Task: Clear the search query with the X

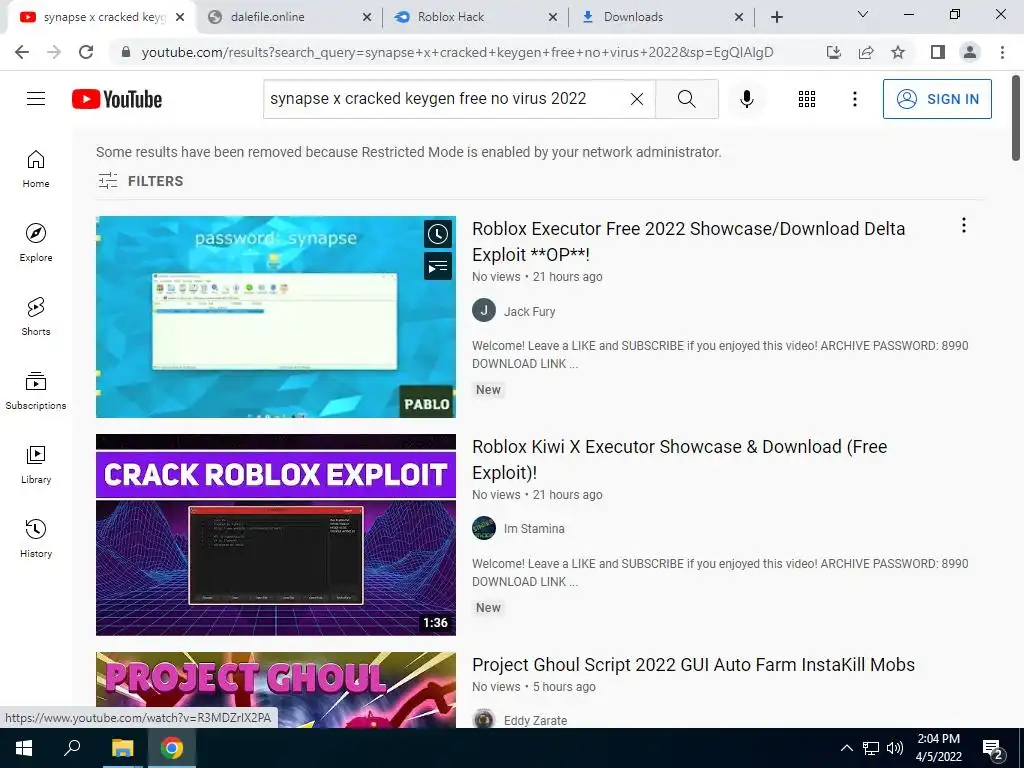Action: tap(637, 99)
